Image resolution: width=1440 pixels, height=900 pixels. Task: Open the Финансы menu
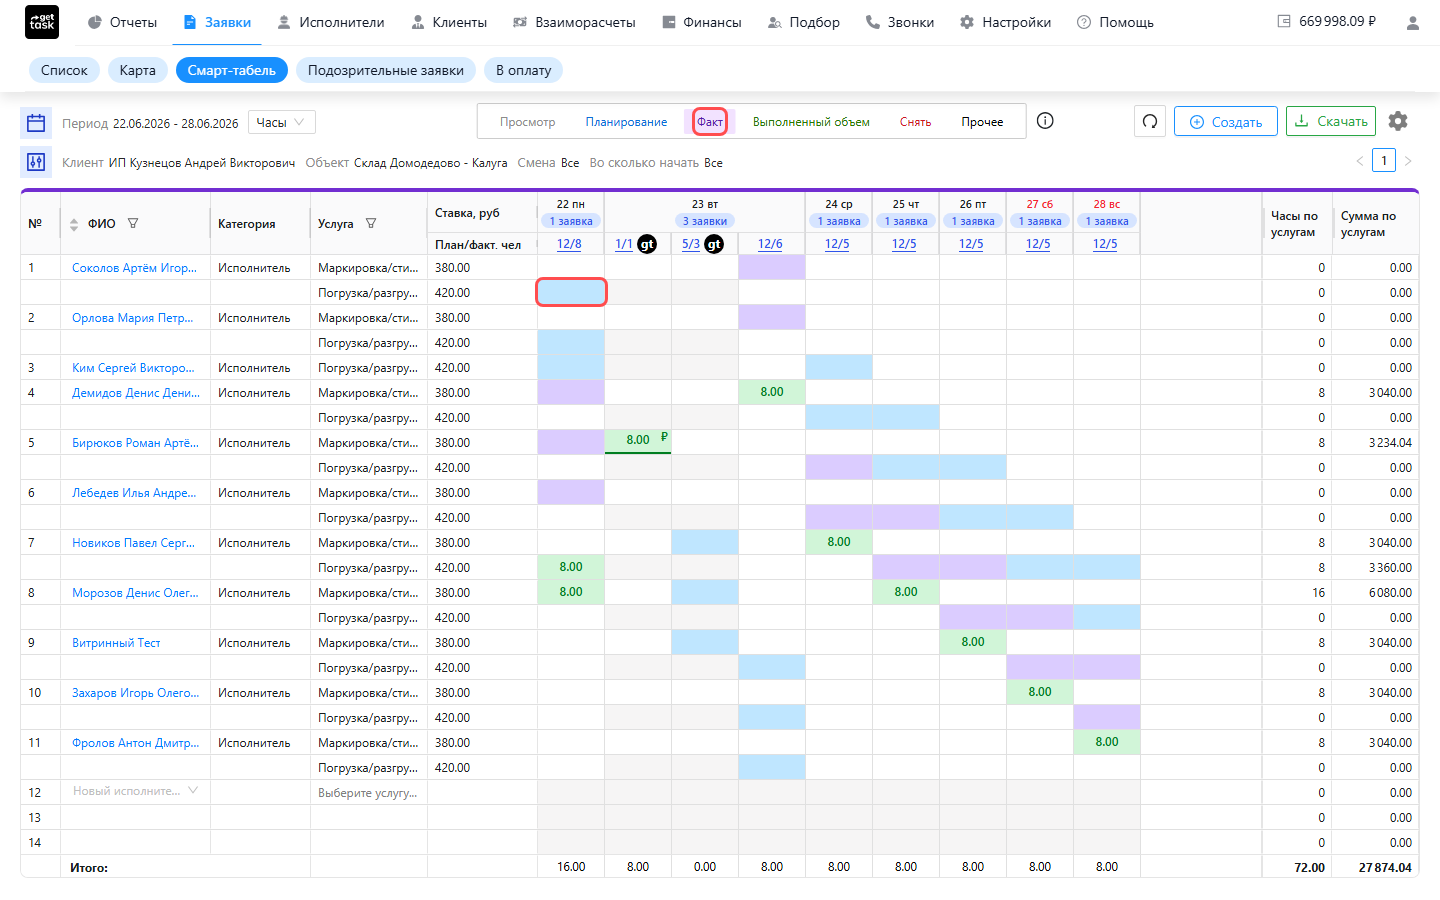tap(701, 22)
